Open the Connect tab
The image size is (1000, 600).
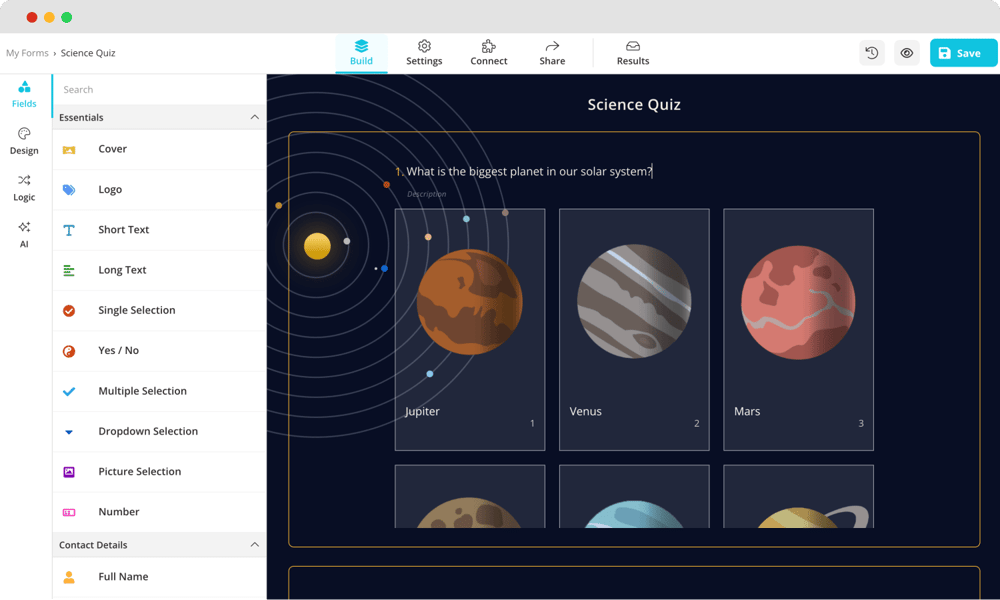tap(489, 53)
